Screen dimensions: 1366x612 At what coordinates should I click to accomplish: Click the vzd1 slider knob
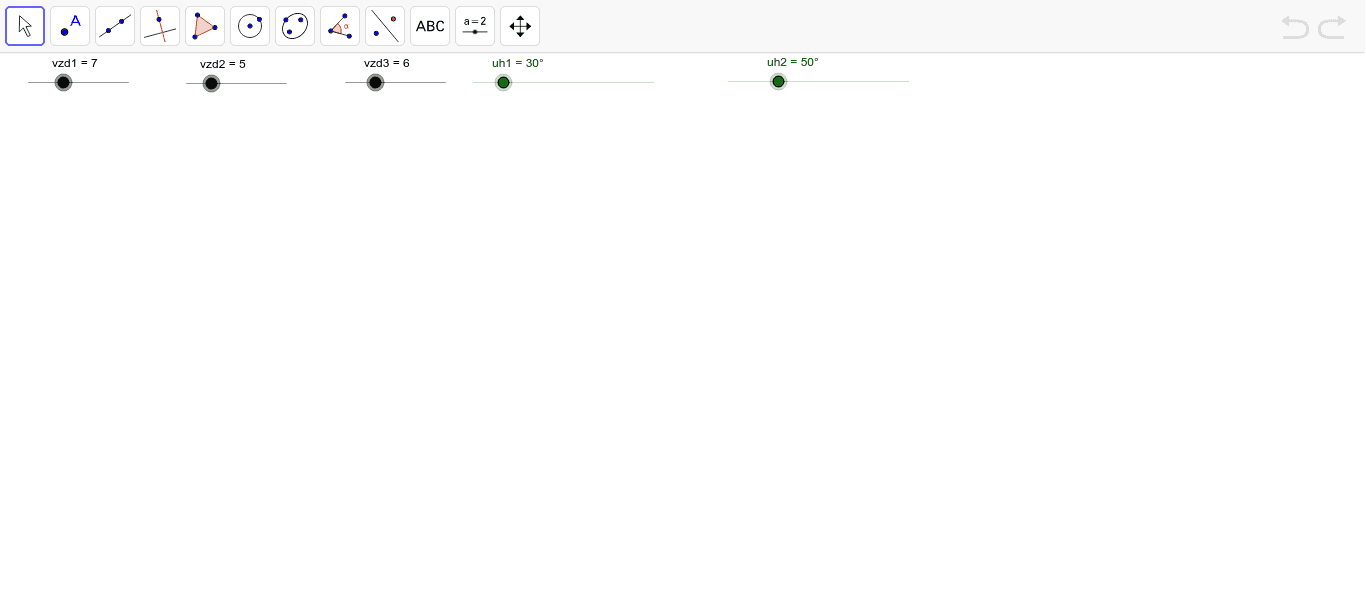coord(63,82)
